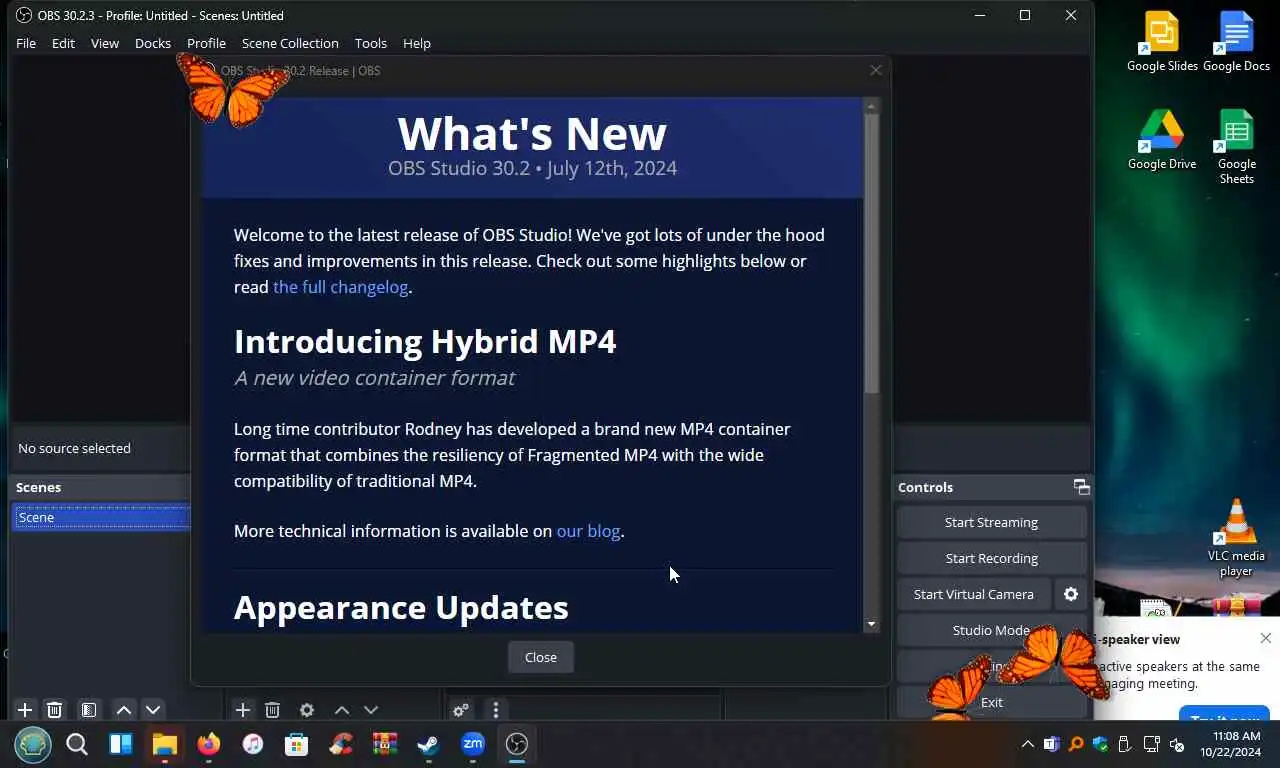Image resolution: width=1280 pixels, height=768 pixels.
Task: Open the Help menu
Action: (x=417, y=43)
